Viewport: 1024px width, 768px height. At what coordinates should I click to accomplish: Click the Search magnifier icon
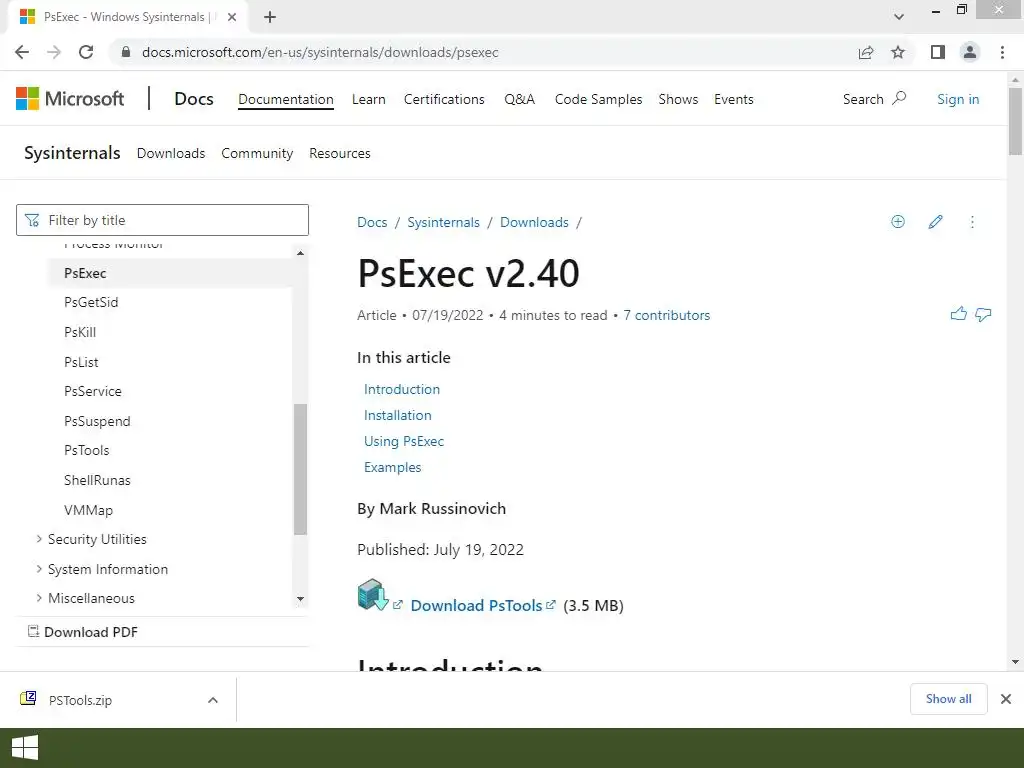(899, 99)
